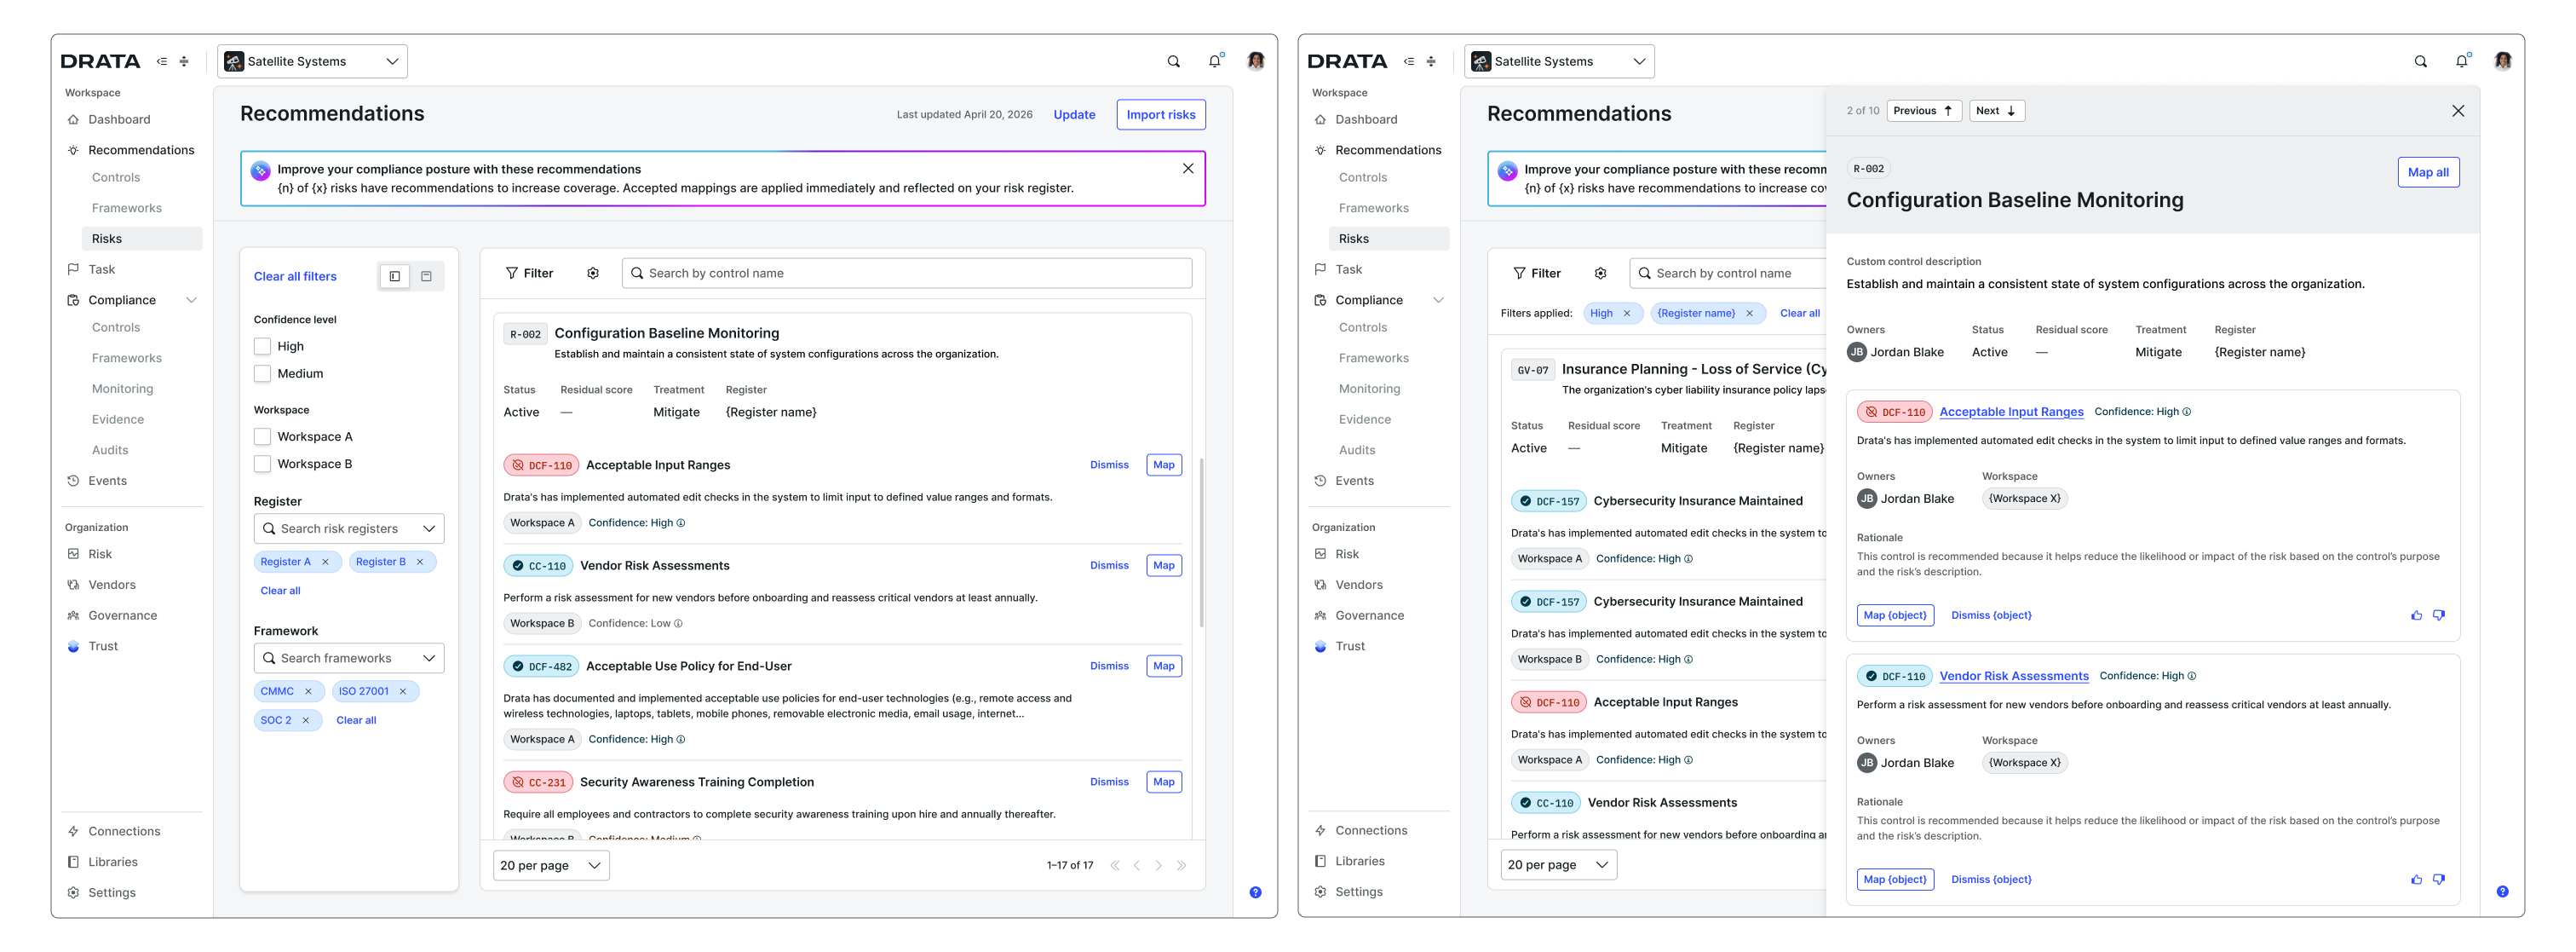The width and height of the screenshot is (2576, 952).
Task: Thumbs up the Vendor Risk Assessments panel recommendation
Action: tap(2416, 879)
